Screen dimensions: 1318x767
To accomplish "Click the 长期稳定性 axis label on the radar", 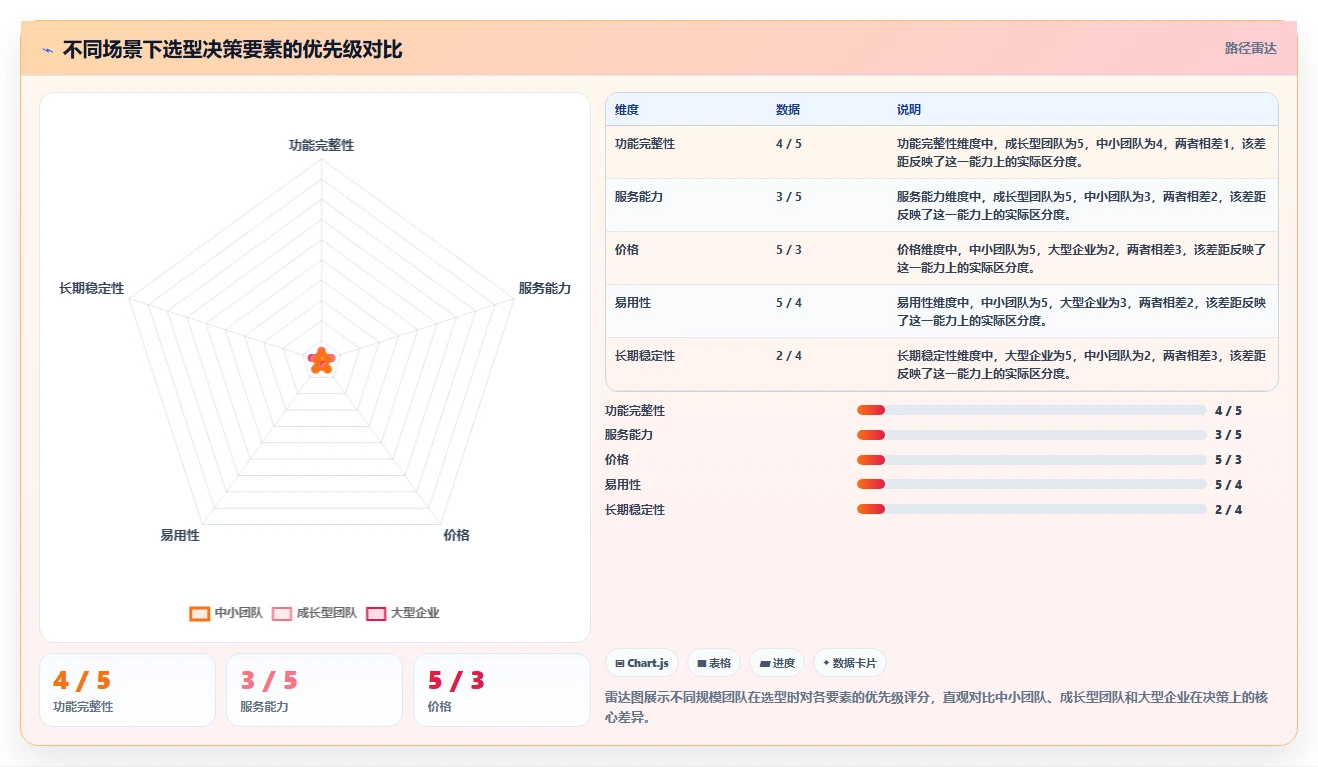I will coord(92,288).
